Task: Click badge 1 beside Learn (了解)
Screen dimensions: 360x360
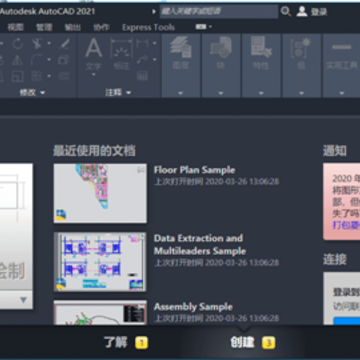Action: [141, 343]
